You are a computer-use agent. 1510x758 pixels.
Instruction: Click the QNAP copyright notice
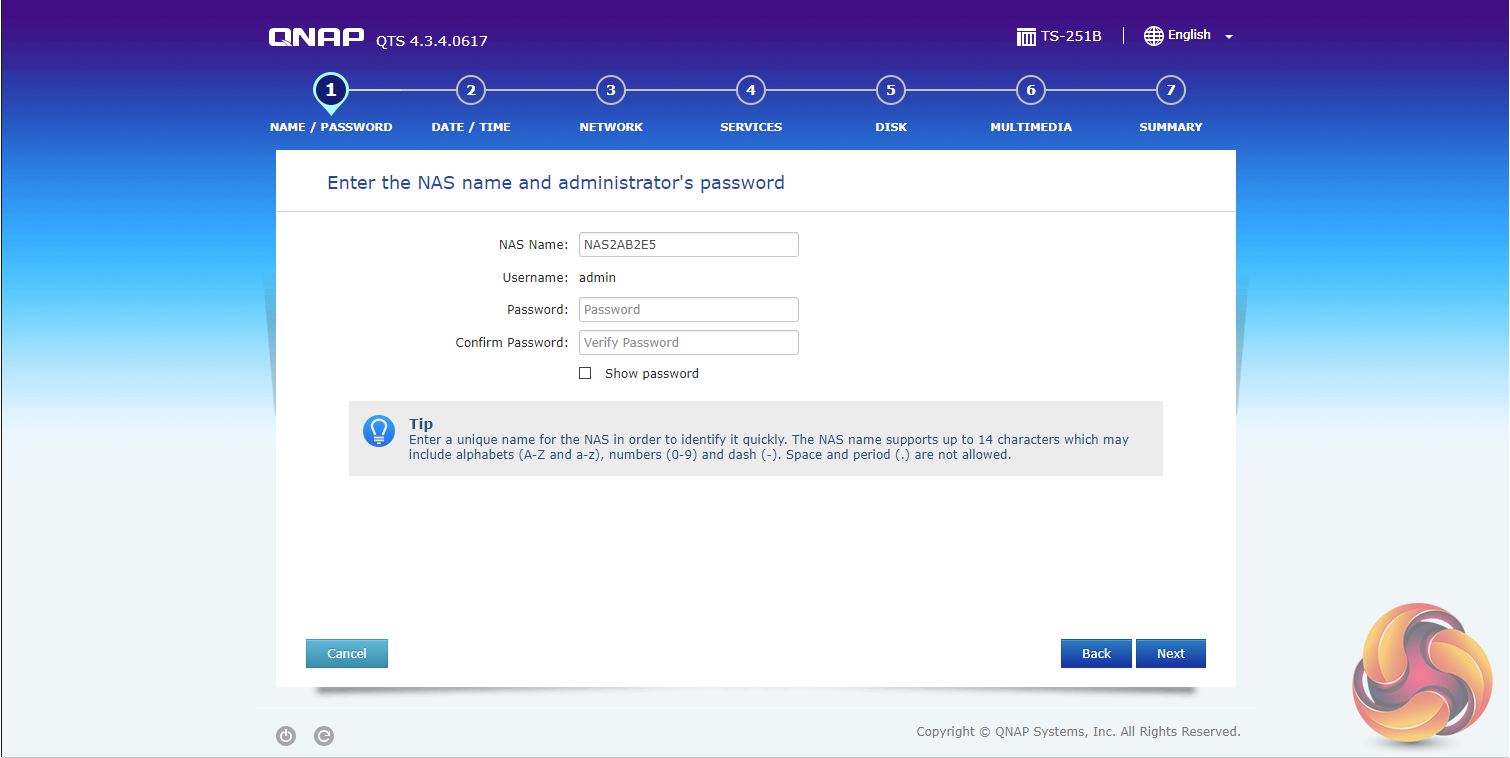pyautogui.click(x=1078, y=732)
